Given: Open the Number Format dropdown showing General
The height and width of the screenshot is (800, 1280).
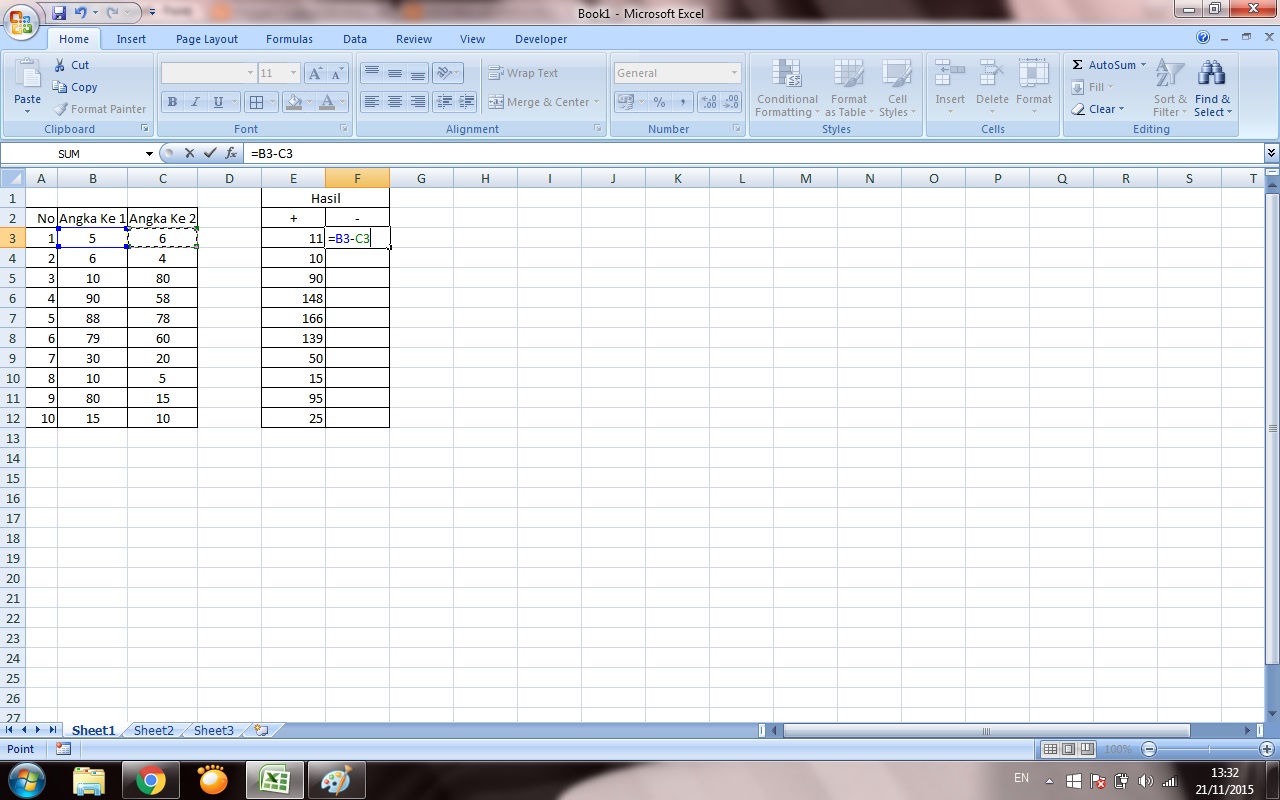Looking at the screenshot, I should click(x=676, y=72).
